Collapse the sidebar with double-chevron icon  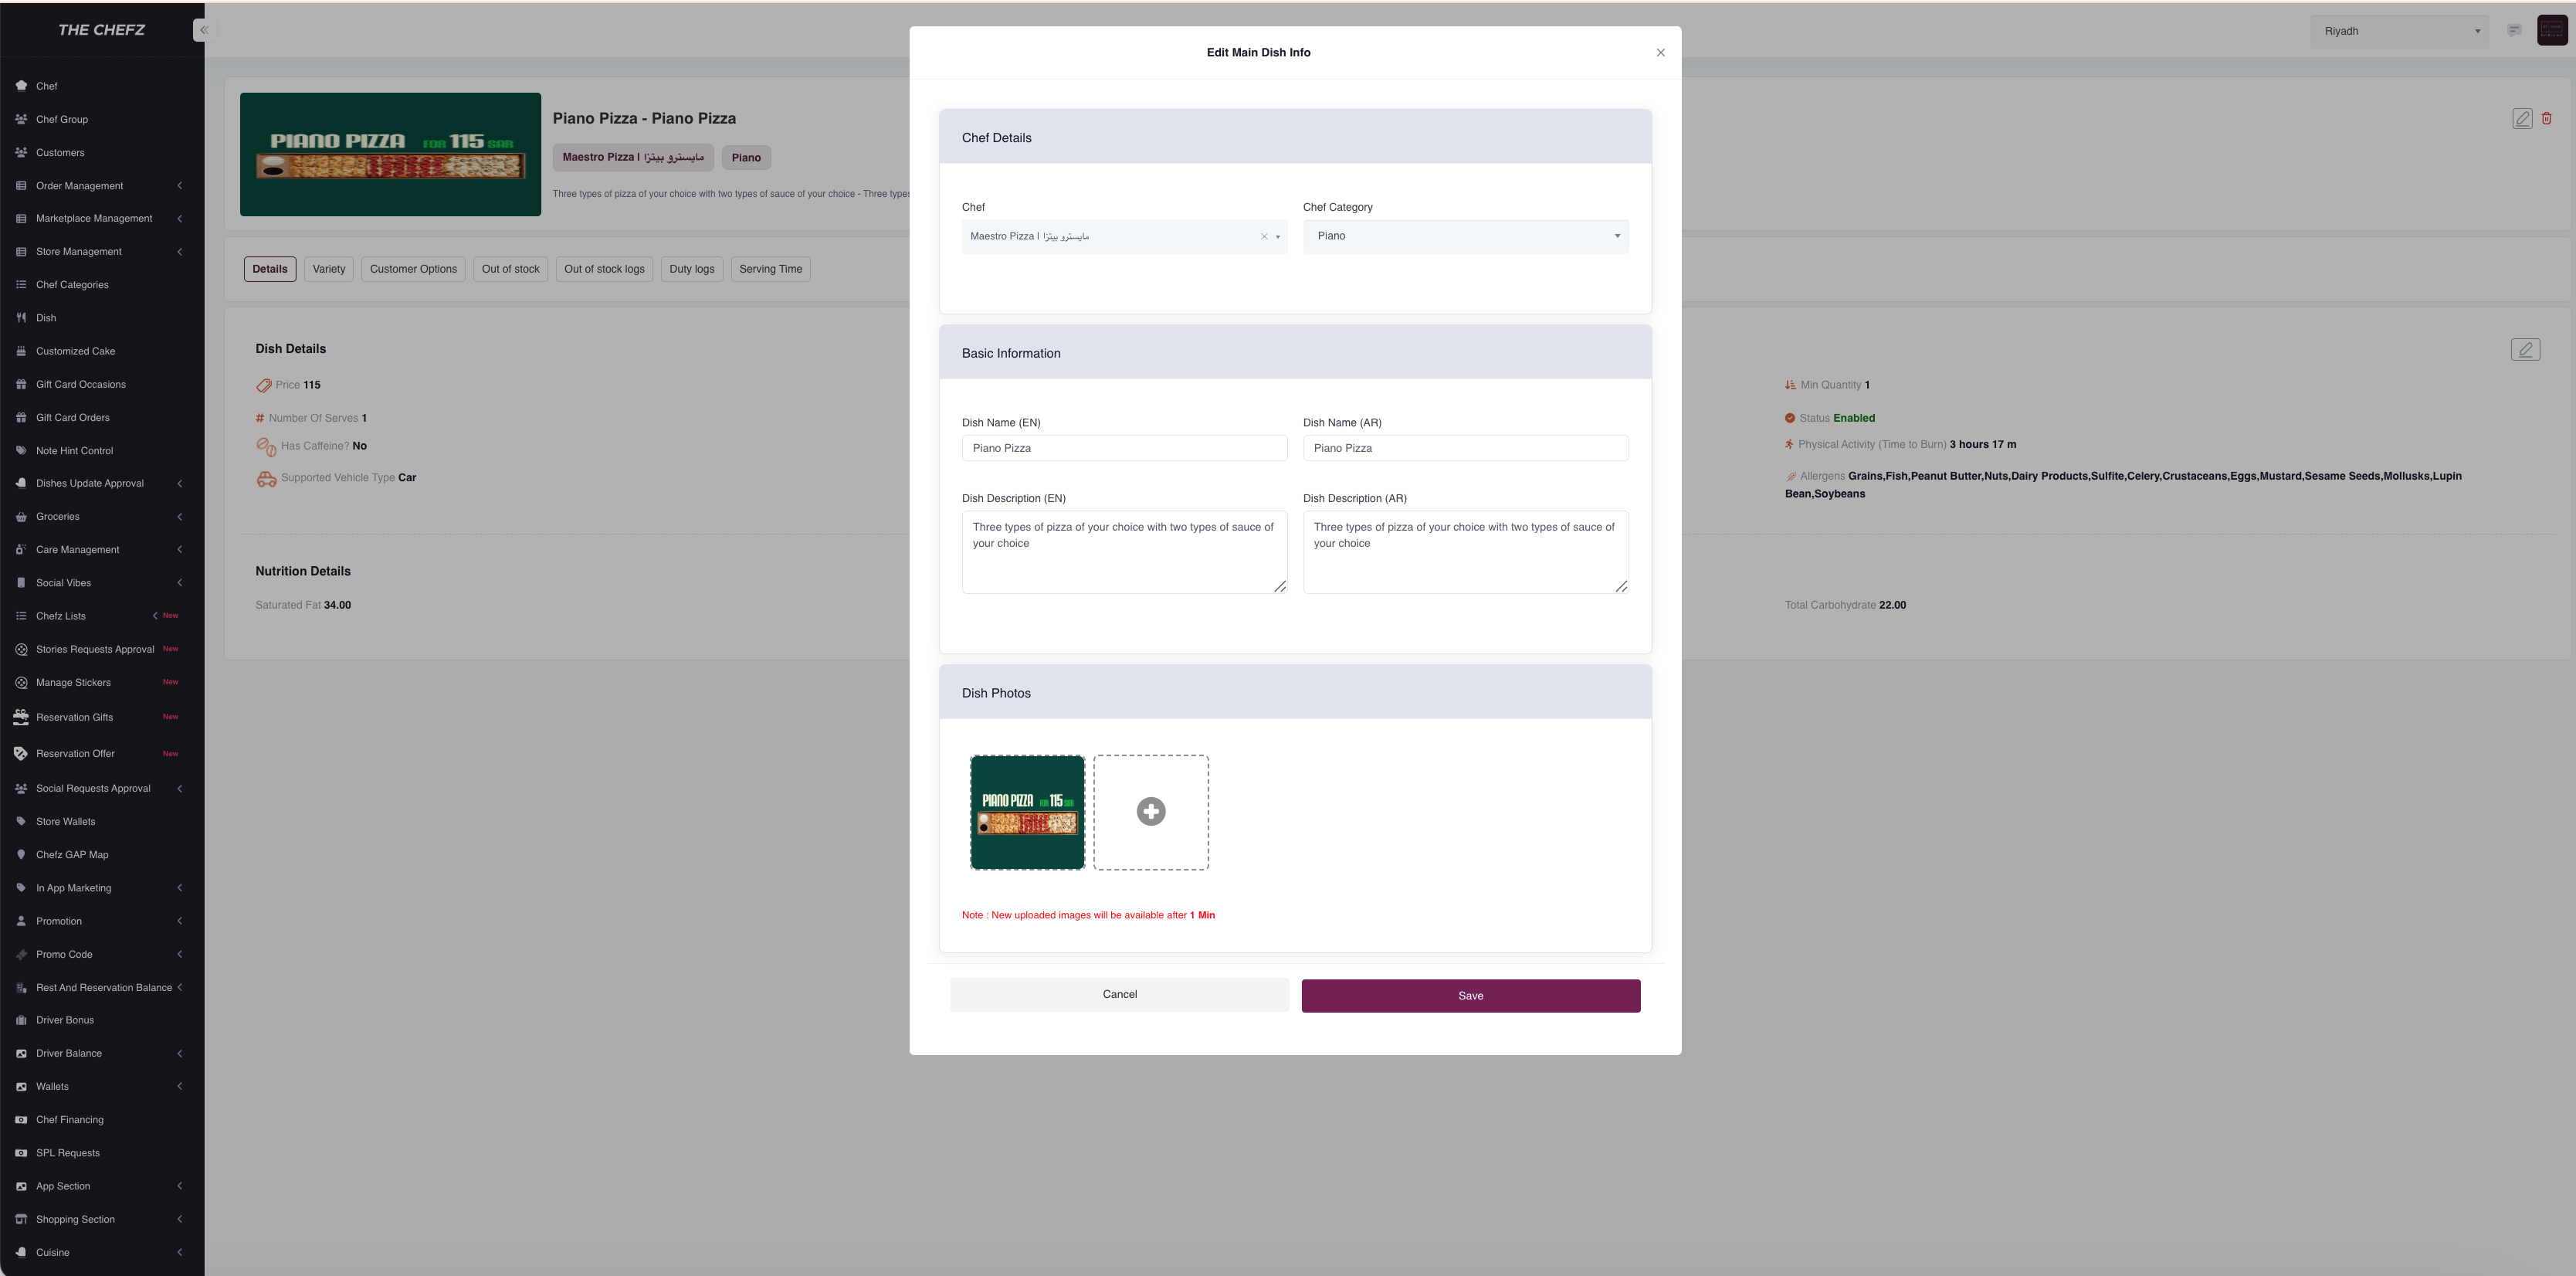[x=203, y=30]
